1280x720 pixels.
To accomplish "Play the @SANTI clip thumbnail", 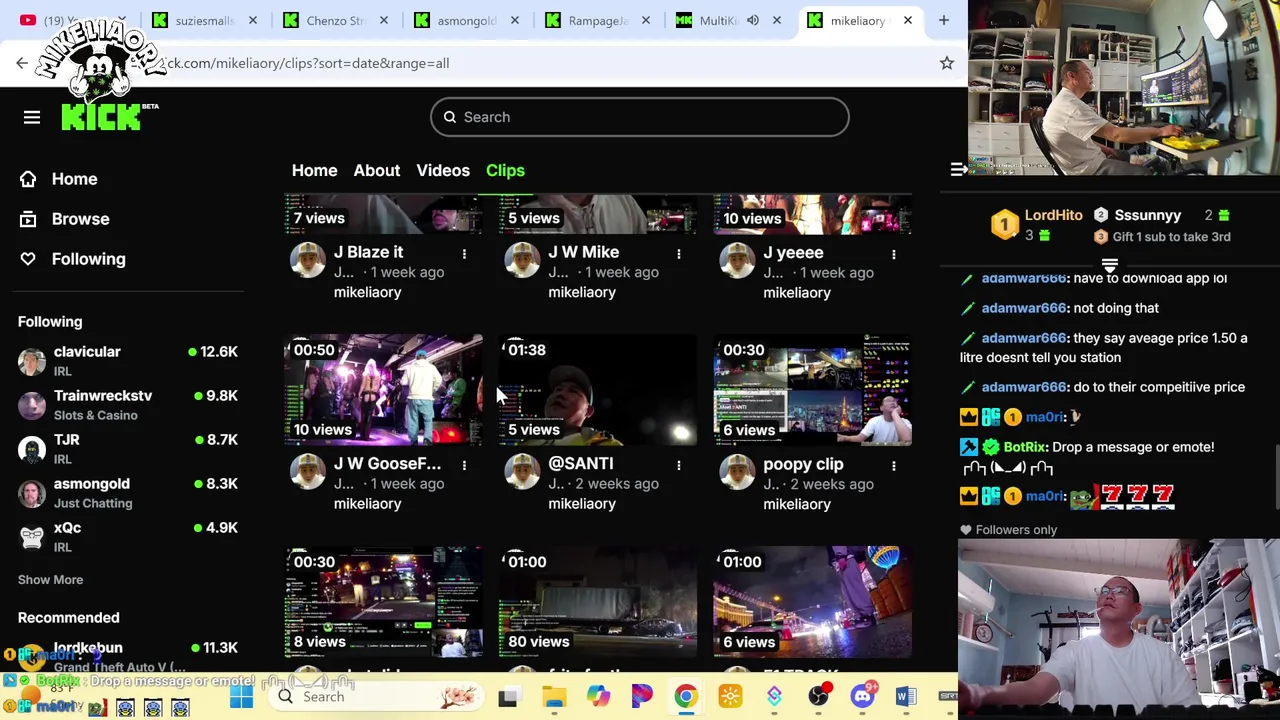I will [598, 390].
